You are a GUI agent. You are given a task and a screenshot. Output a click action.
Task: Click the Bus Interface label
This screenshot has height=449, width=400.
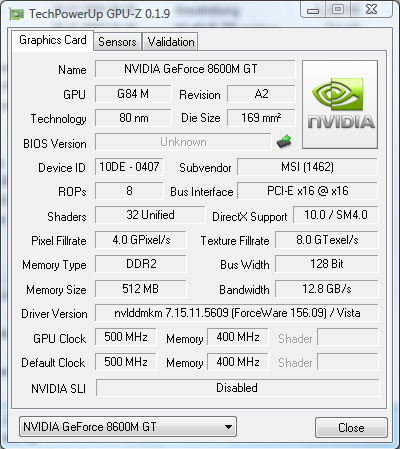click(202, 192)
